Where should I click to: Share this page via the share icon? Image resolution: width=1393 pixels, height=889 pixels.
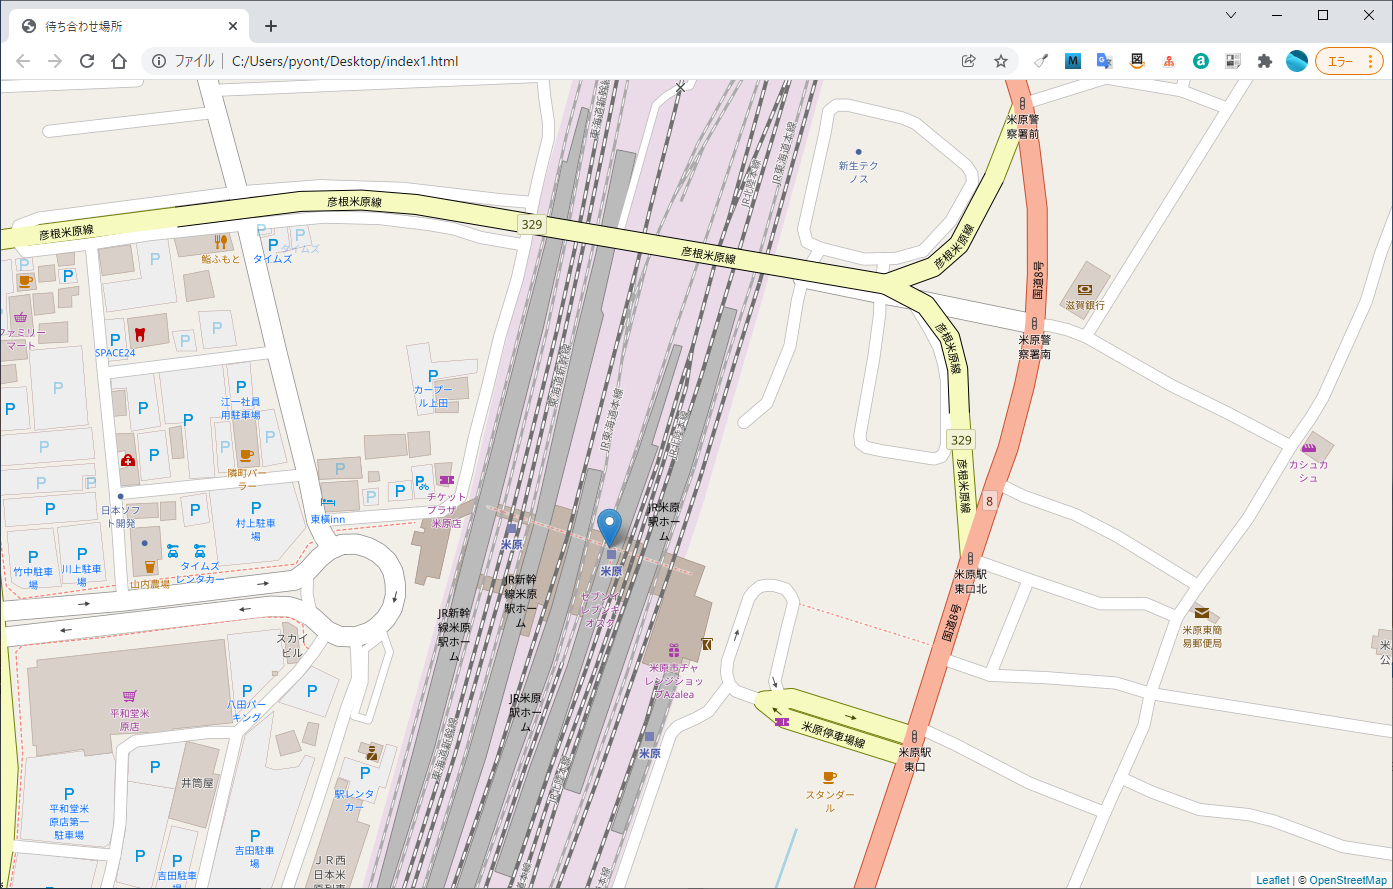click(968, 61)
